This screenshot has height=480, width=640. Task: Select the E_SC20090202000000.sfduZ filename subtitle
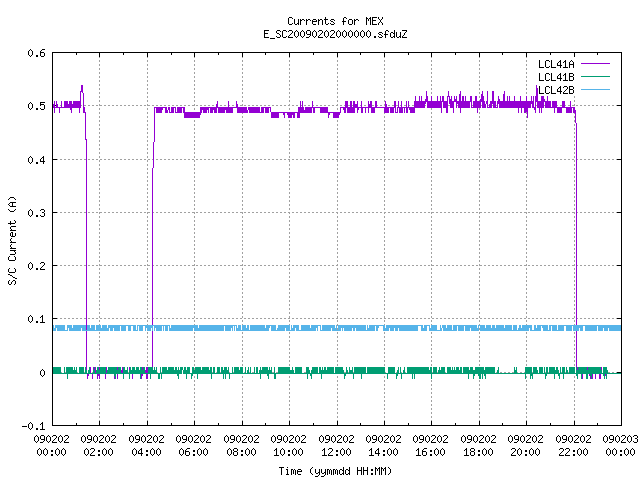(335, 34)
